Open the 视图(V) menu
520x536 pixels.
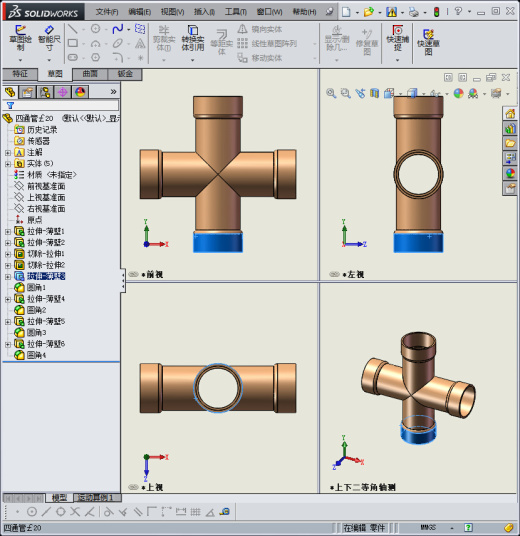pyautogui.click(x=172, y=12)
